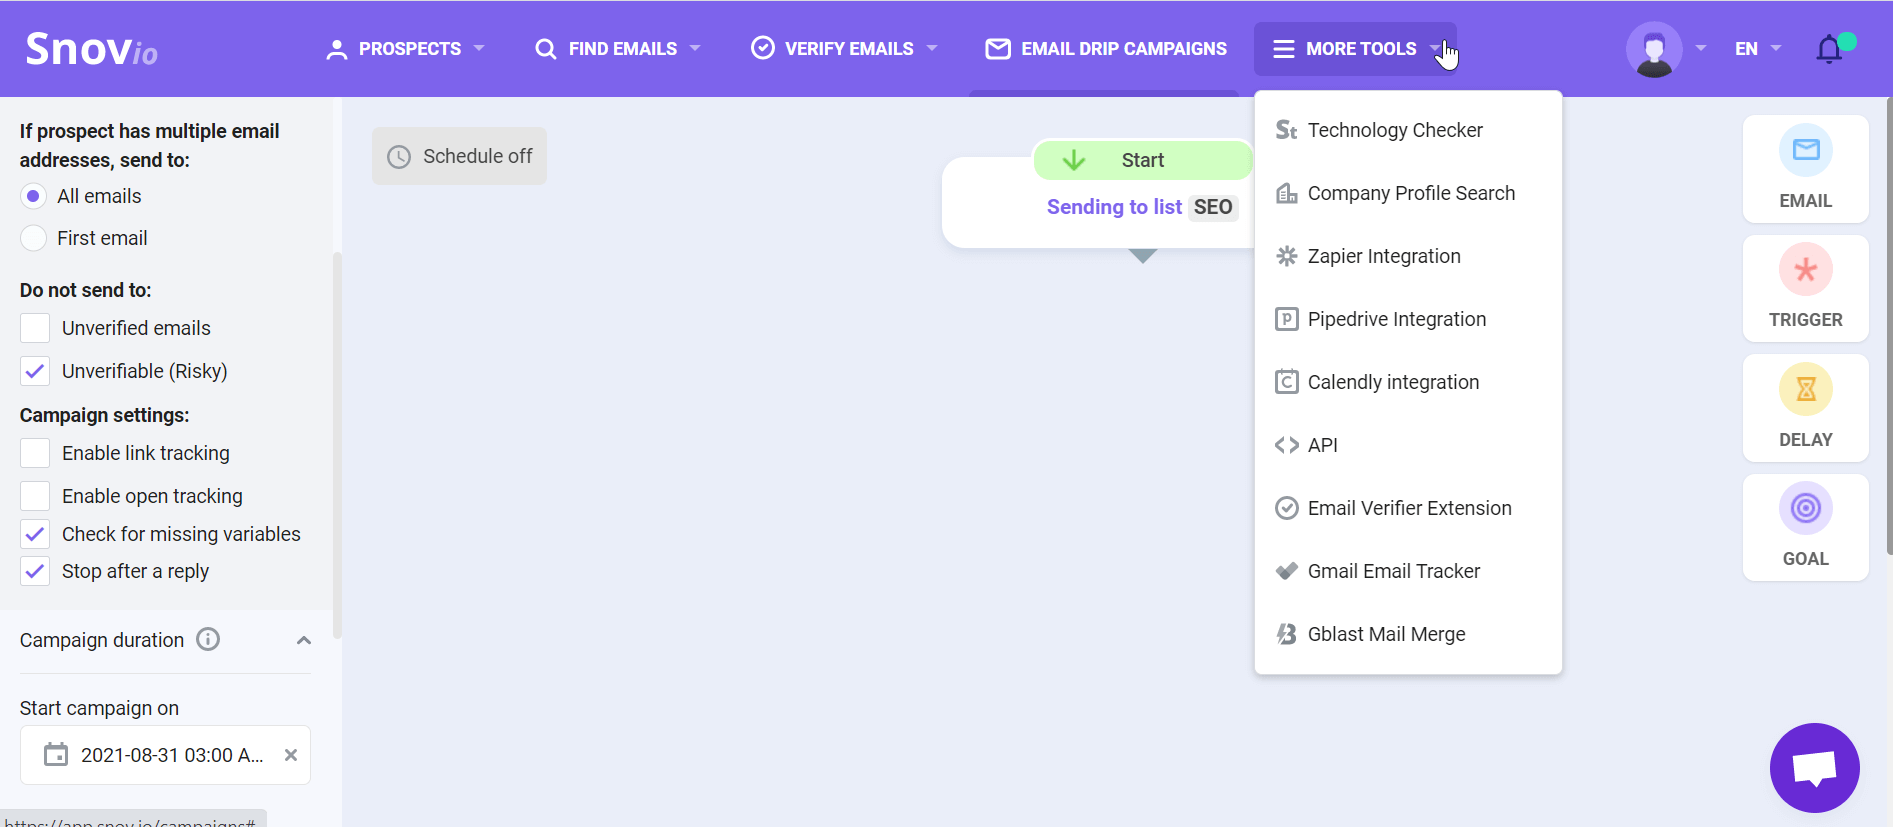The image size is (1893, 827).
Task: Click the Campaign duration info icon
Action: [x=208, y=639]
